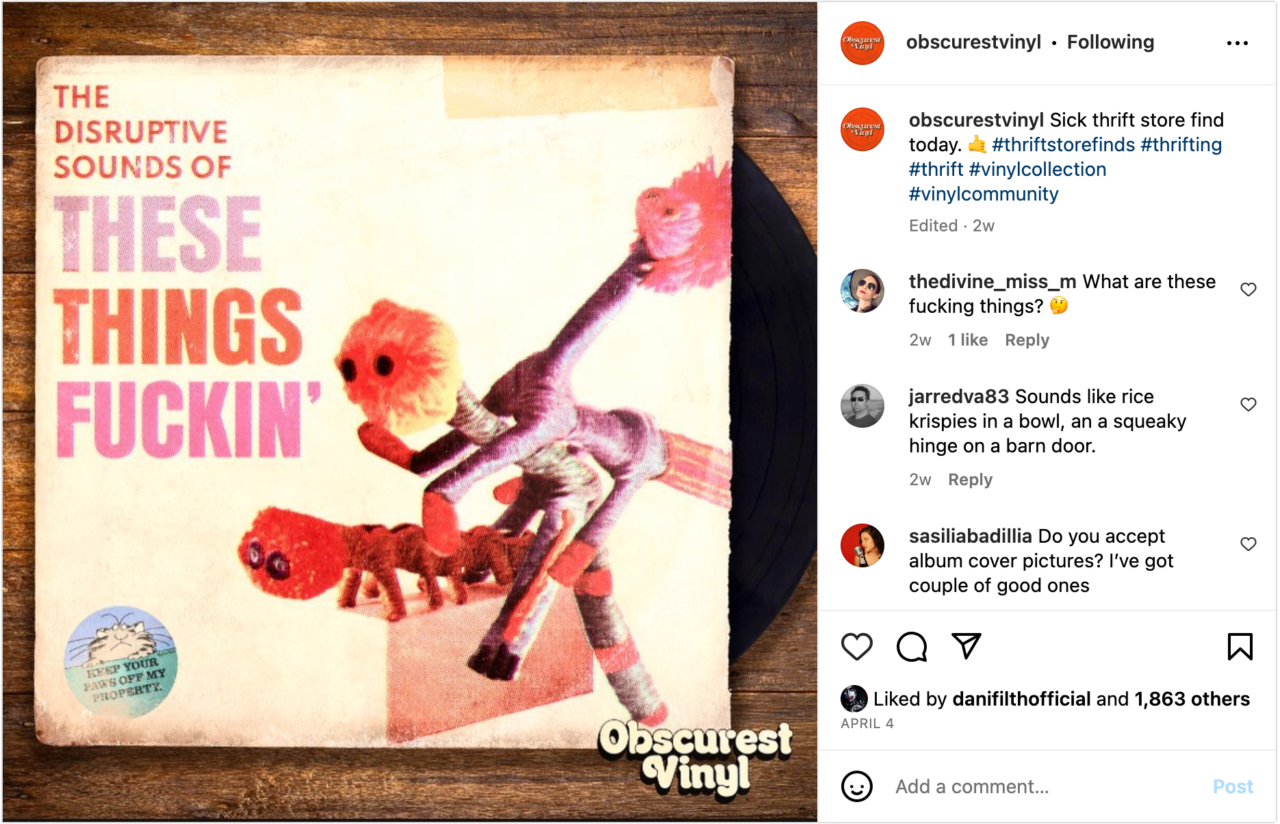The height and width of the screenshot is (824, 1280).
Task: Open emoji picker smiley icon
Action: [x=857, y=786]
